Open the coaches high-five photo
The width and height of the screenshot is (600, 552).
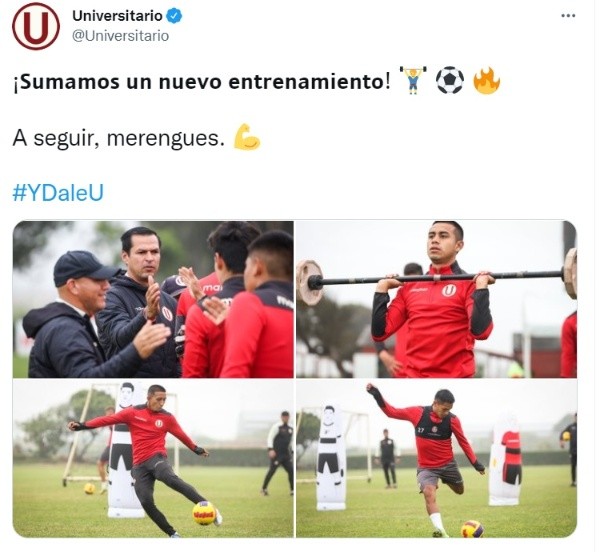(153, 299)
